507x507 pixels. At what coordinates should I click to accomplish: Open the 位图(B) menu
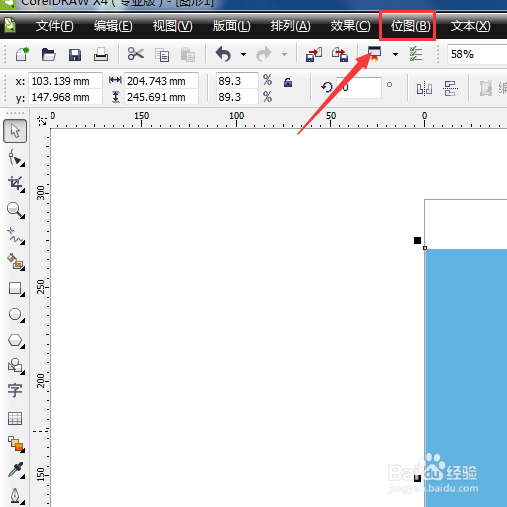click(x=411, y=26)
